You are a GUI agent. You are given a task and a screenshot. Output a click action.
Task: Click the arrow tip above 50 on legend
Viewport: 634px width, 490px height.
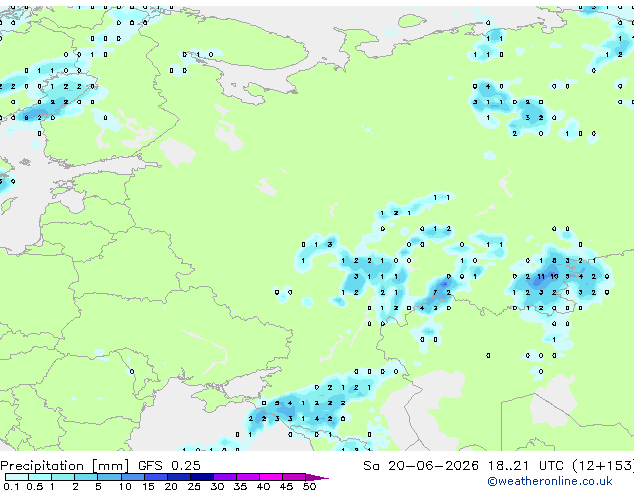click(317, 477)
